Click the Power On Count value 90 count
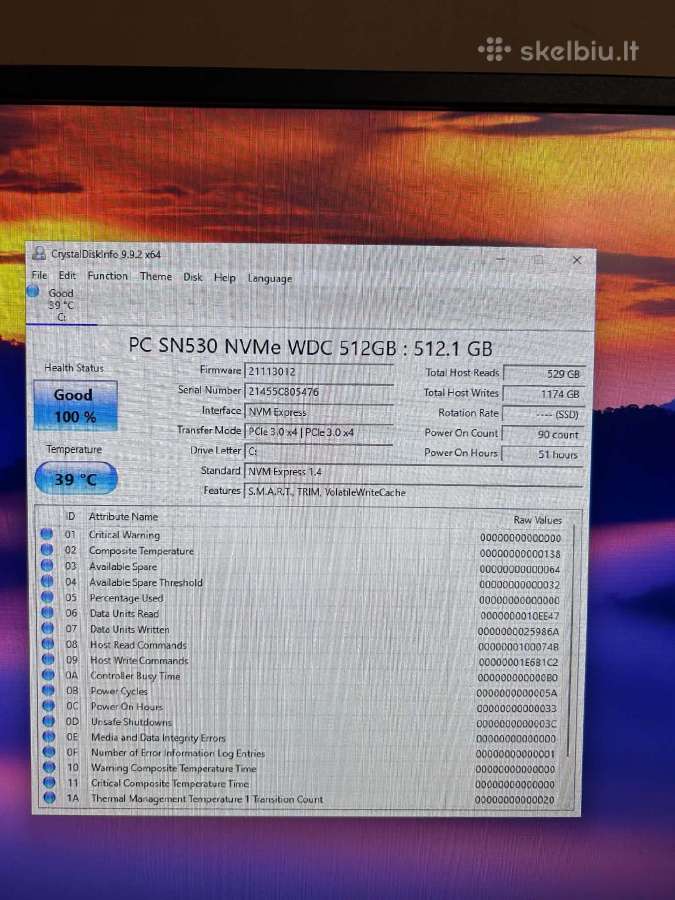Viewport: 675px width, 900px height. pos(543,434)
